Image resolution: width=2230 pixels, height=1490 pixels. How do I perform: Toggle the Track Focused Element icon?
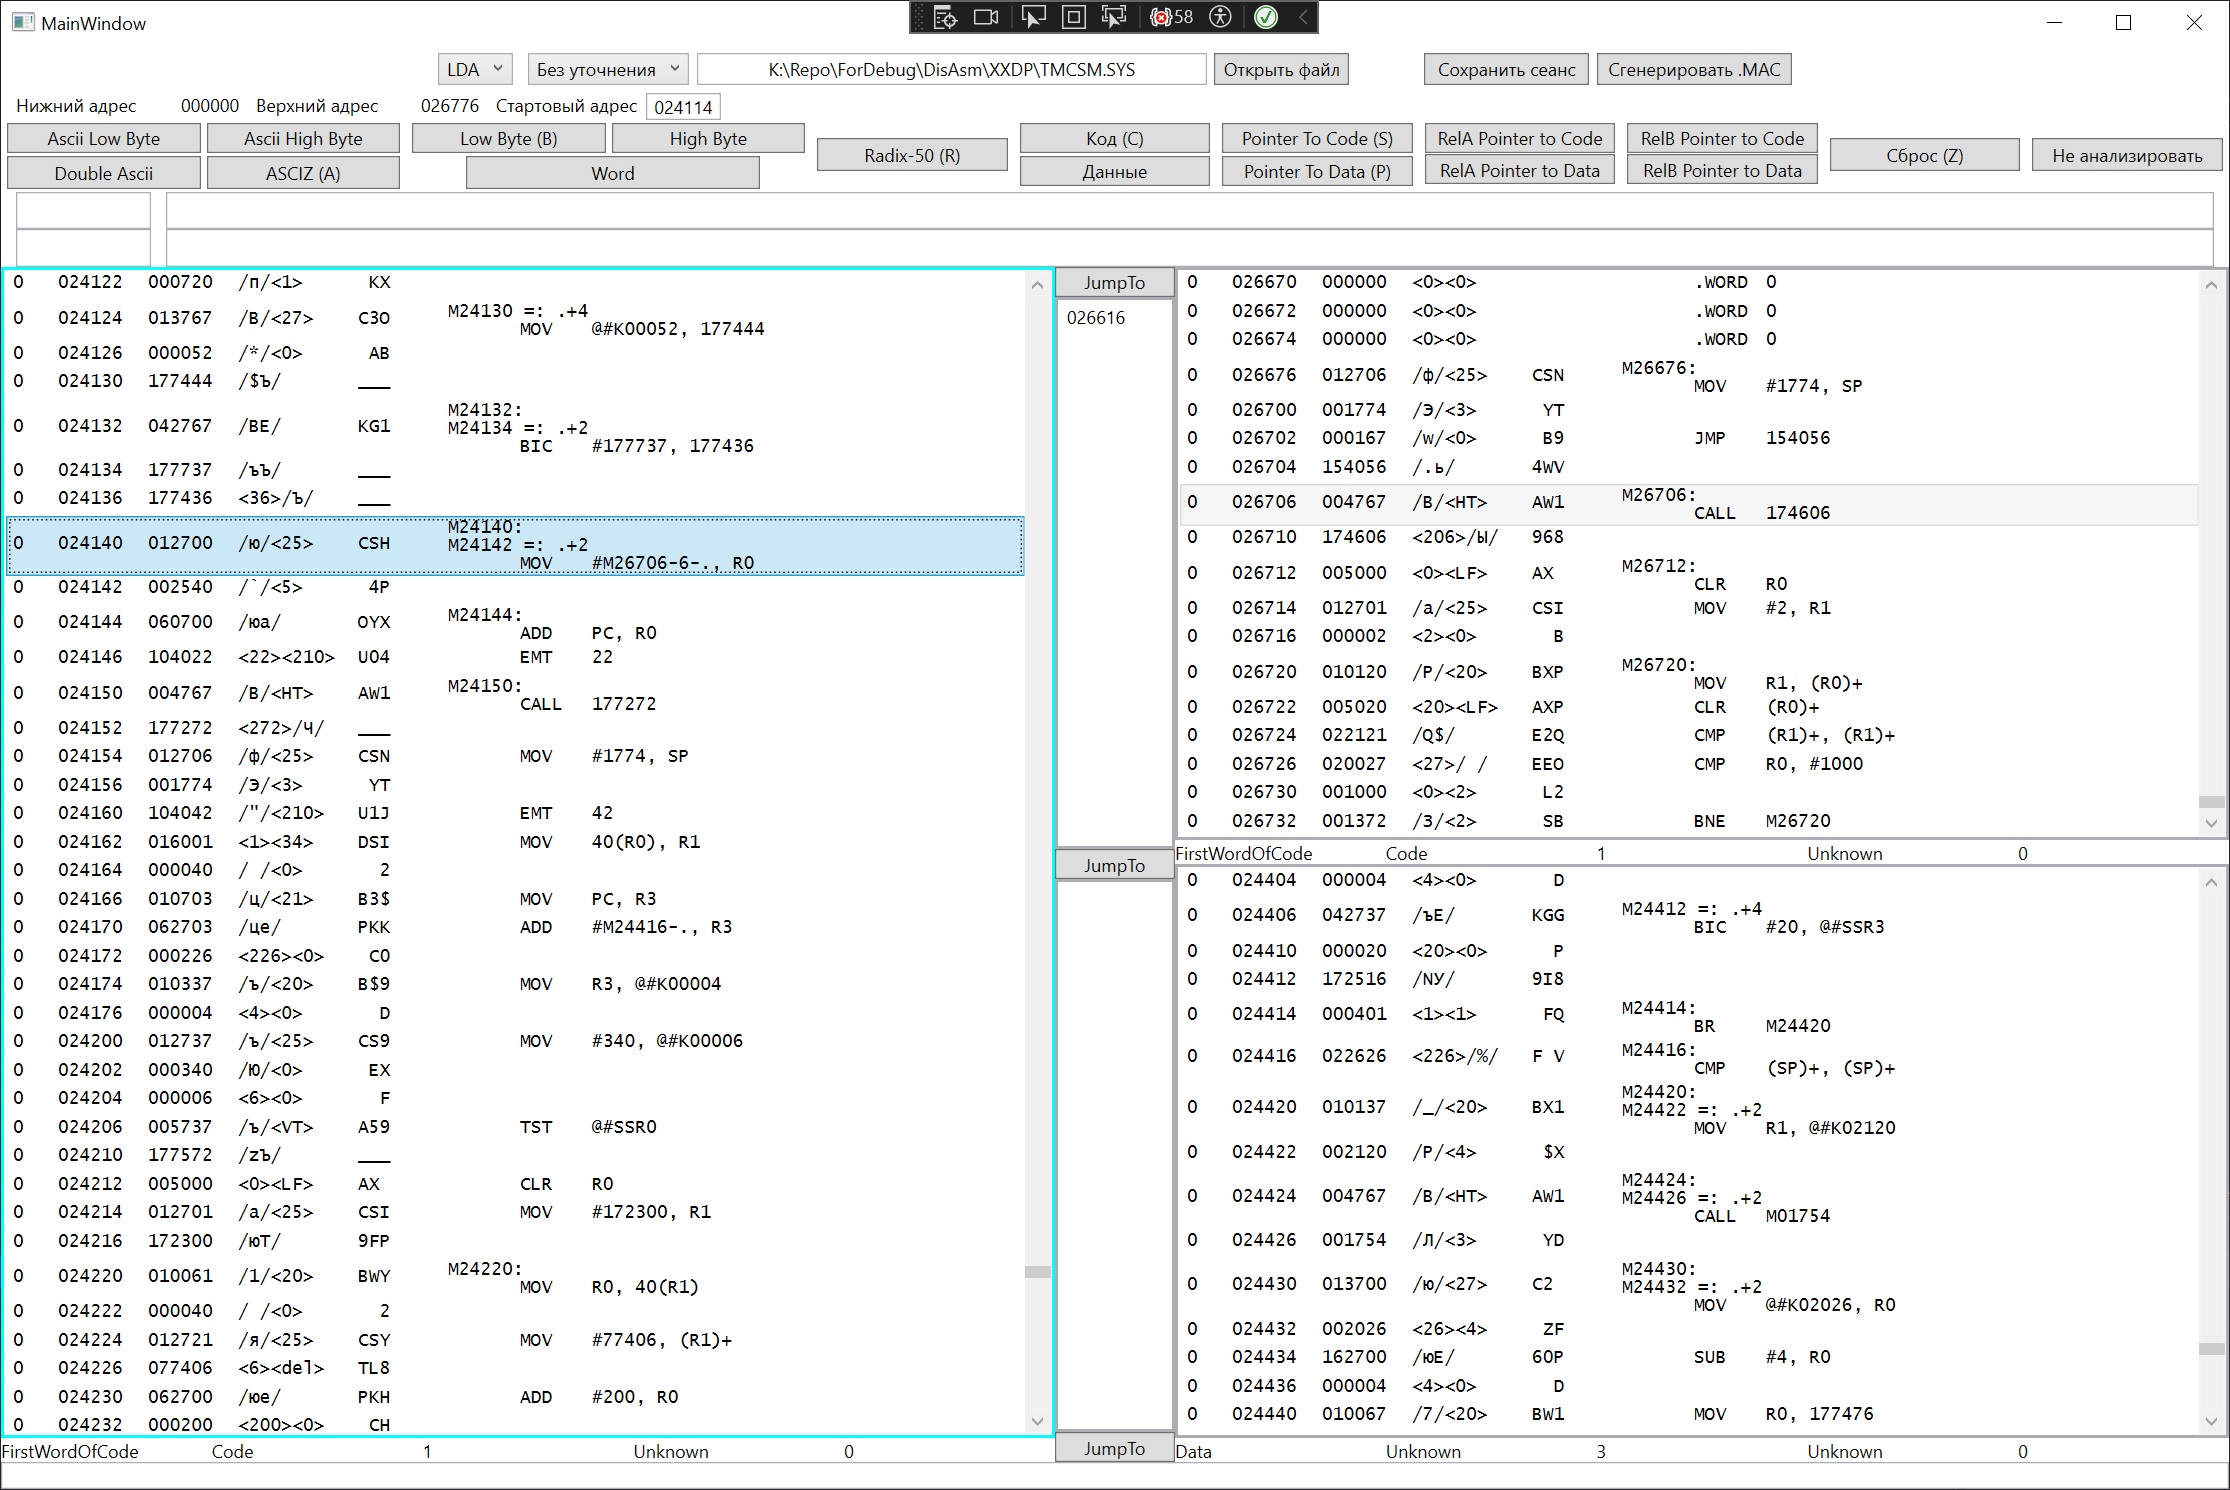(1113, 17)
